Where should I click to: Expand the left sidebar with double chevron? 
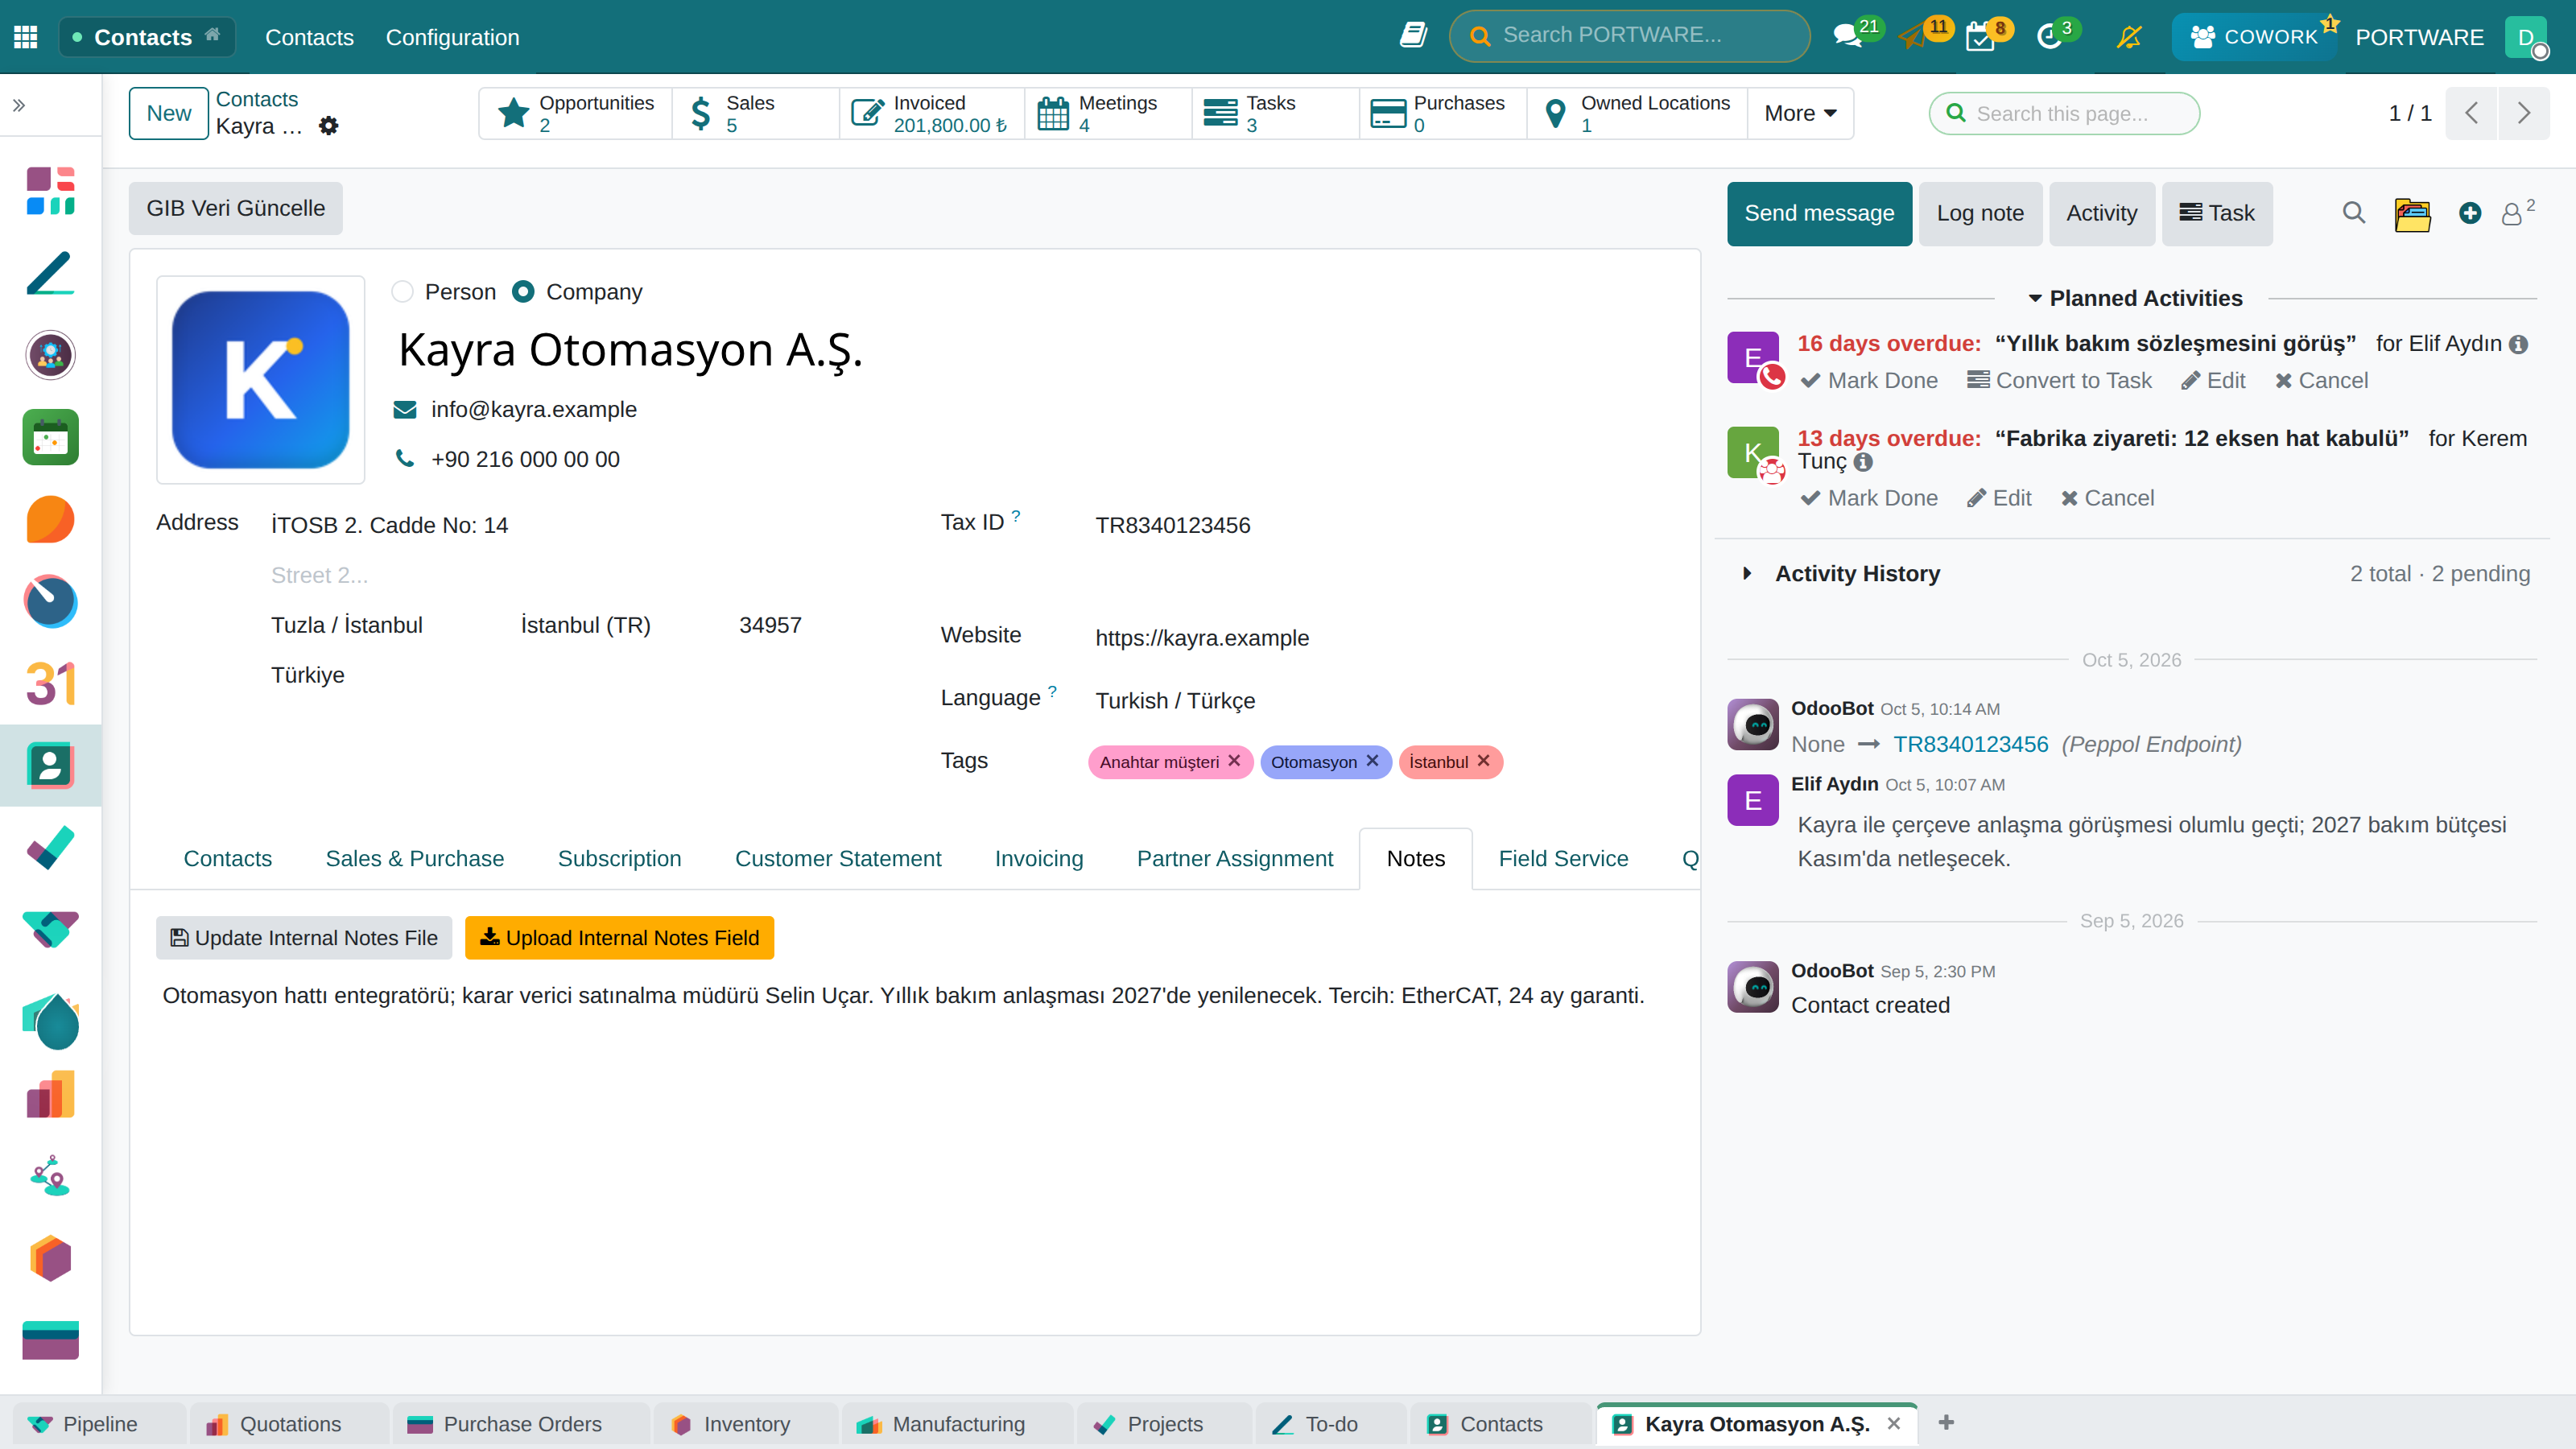click(19, 105)
